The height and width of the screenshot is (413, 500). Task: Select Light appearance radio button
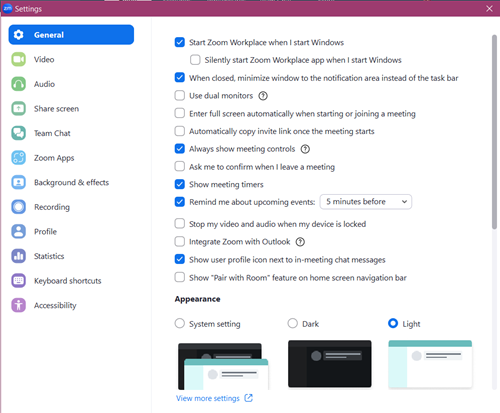pos(393,323)
